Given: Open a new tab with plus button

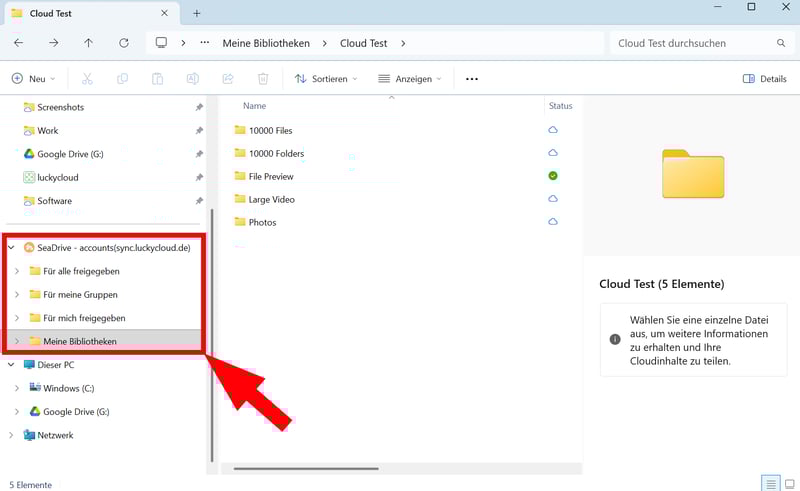Looking at the screenshot, I should (x=197, y=13).
